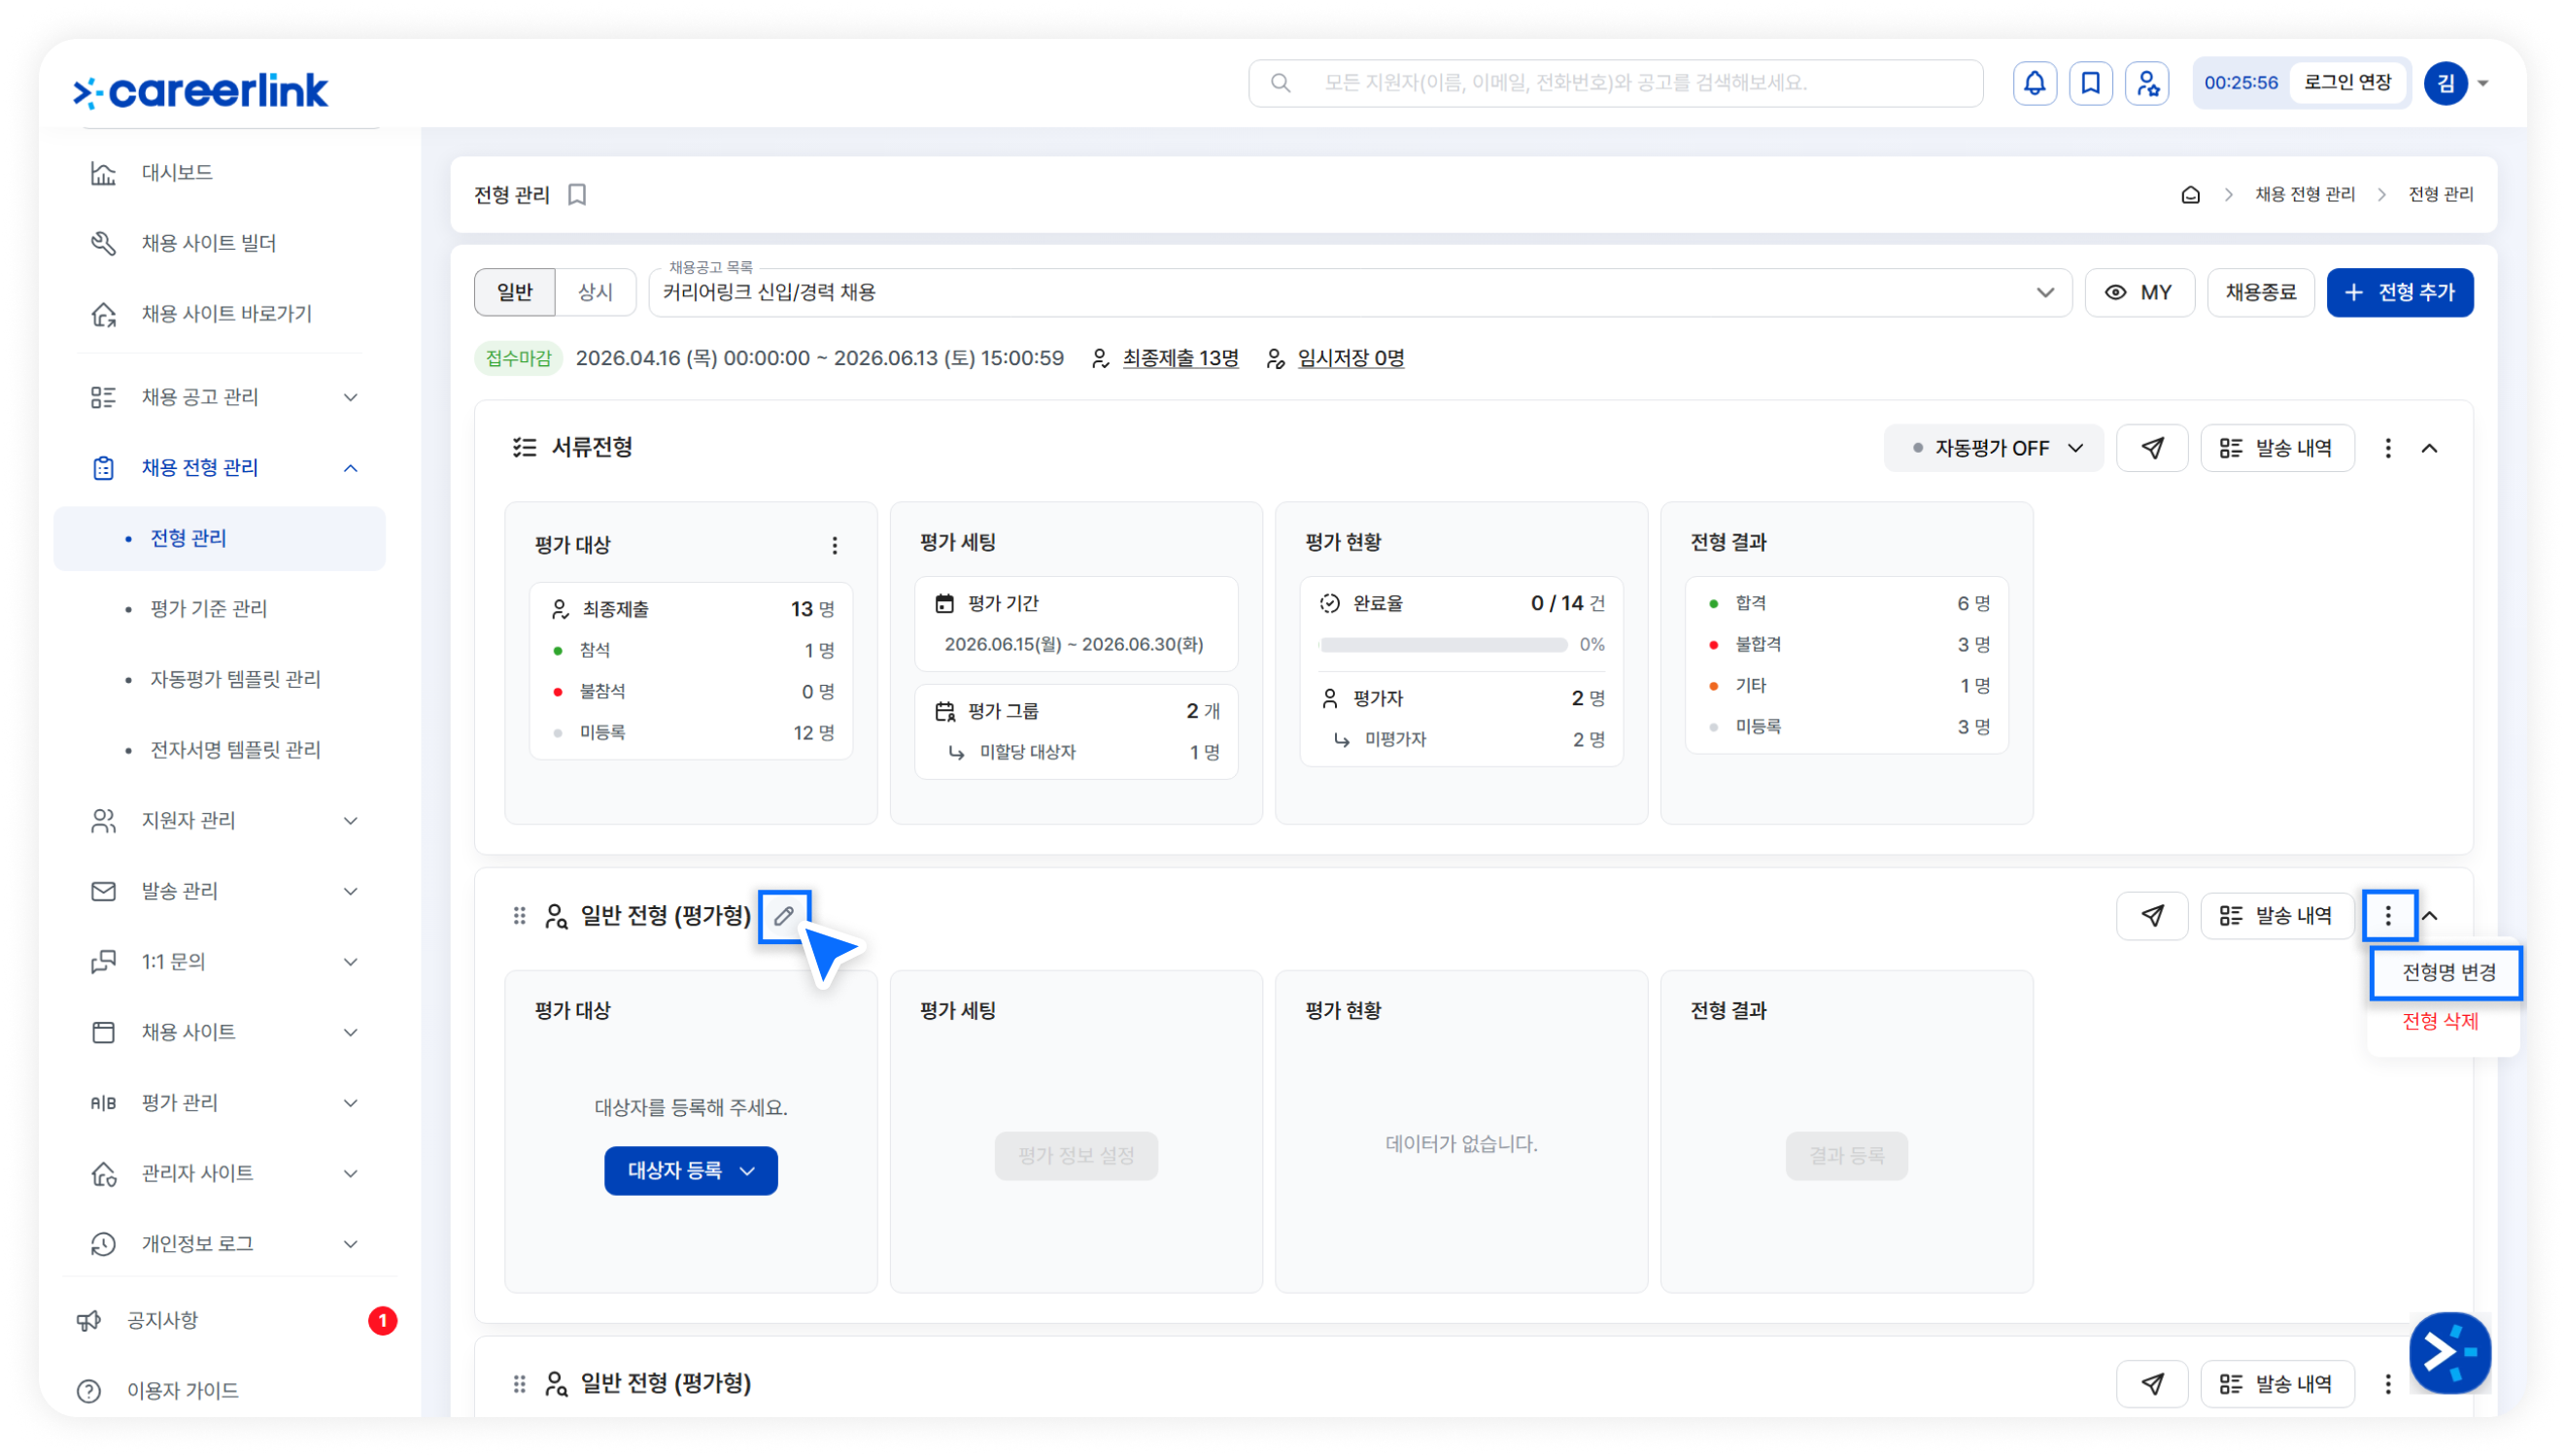Viewport: 2566px width, 1456px height.
Task: Select the 일반 toggle option
Action: pyautogui.click(x=514, y=292)
